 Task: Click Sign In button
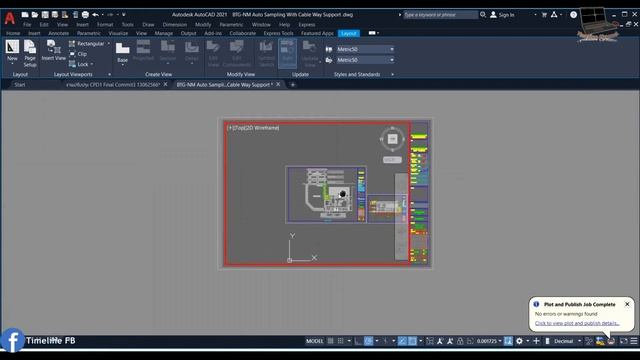coord(502,15)
